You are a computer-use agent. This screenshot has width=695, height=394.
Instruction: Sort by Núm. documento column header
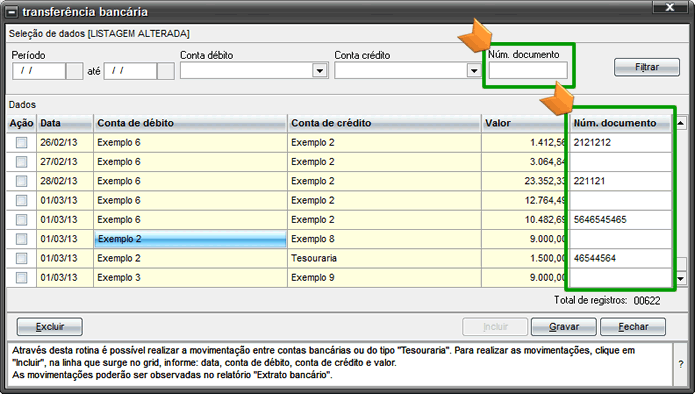click(x=621, y=123)
